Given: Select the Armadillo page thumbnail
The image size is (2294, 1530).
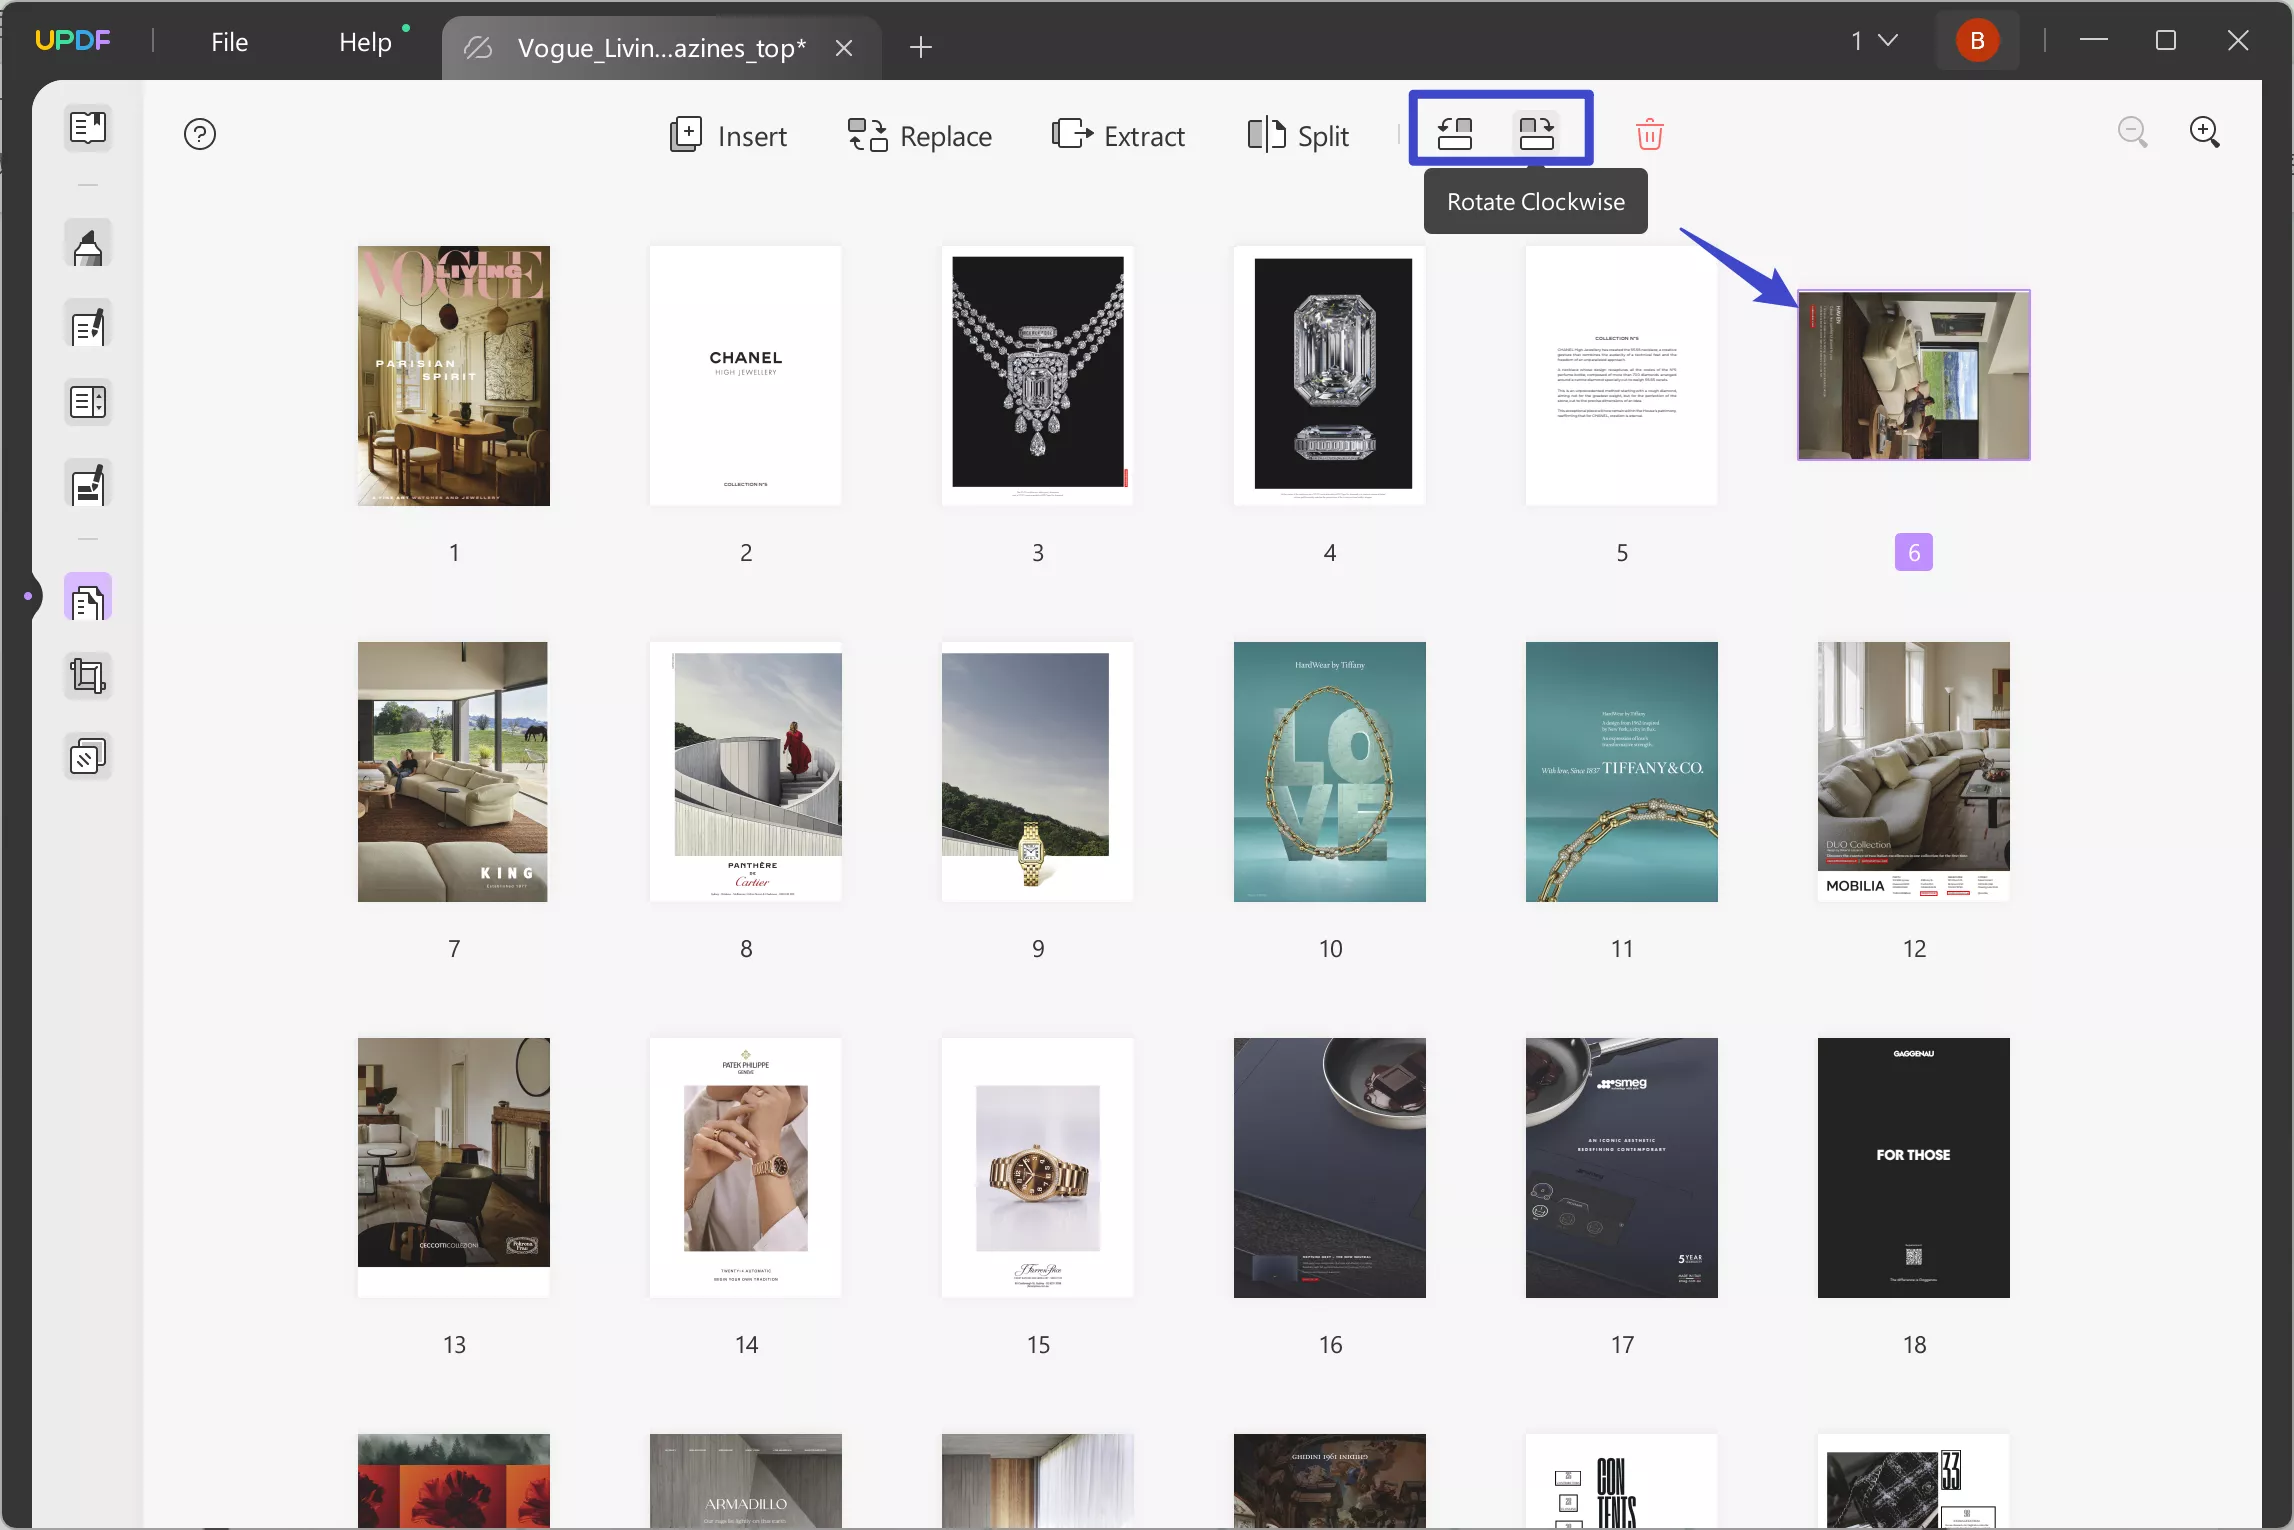Looking at the screenshot, I should tap(746, 1481).
